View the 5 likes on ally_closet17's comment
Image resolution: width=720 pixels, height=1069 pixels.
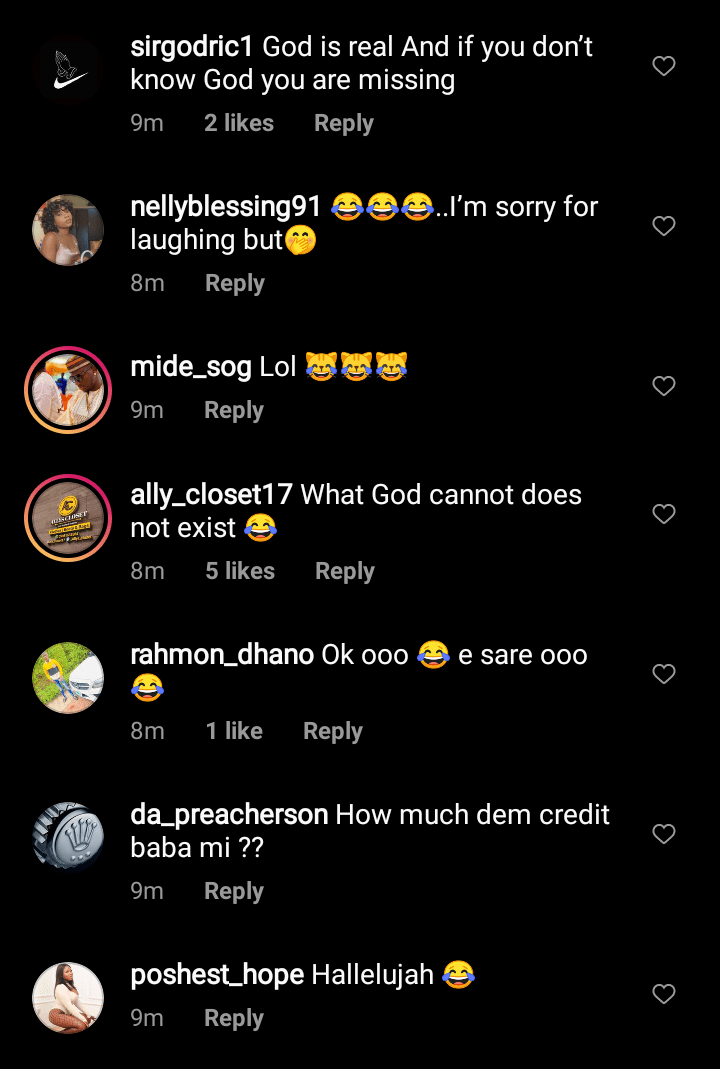point(240,572)
